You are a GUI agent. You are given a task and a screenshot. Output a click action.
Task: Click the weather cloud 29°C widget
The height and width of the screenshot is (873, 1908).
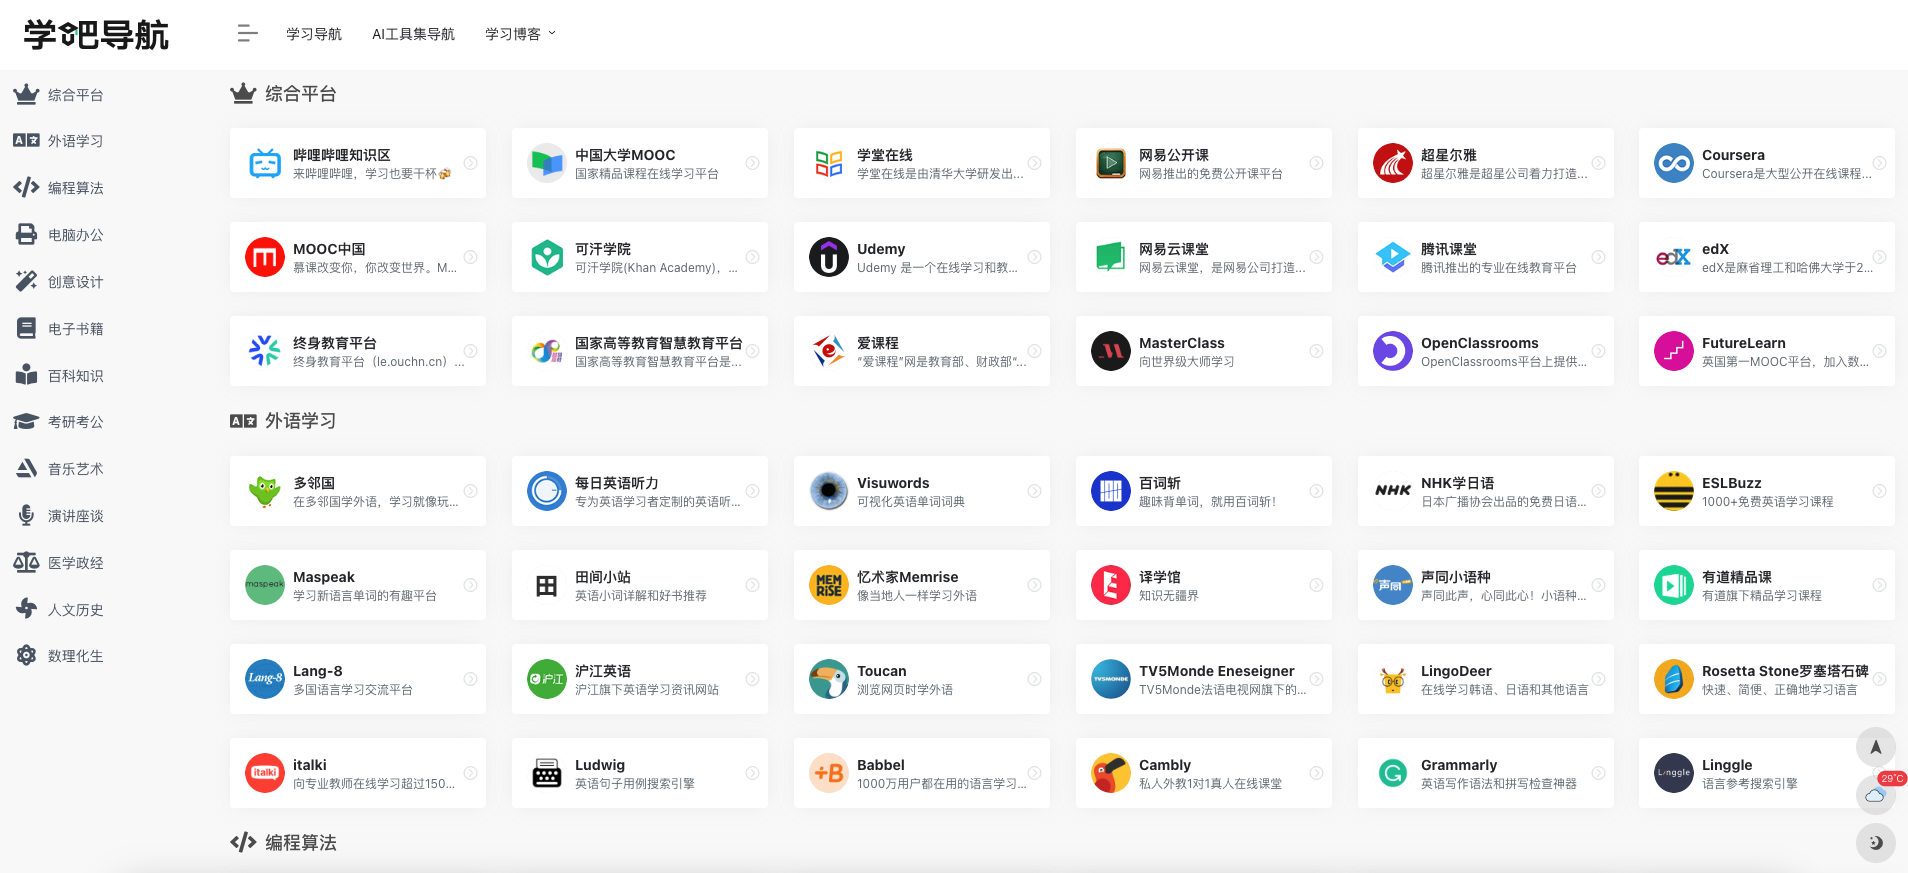point(1876,794)
